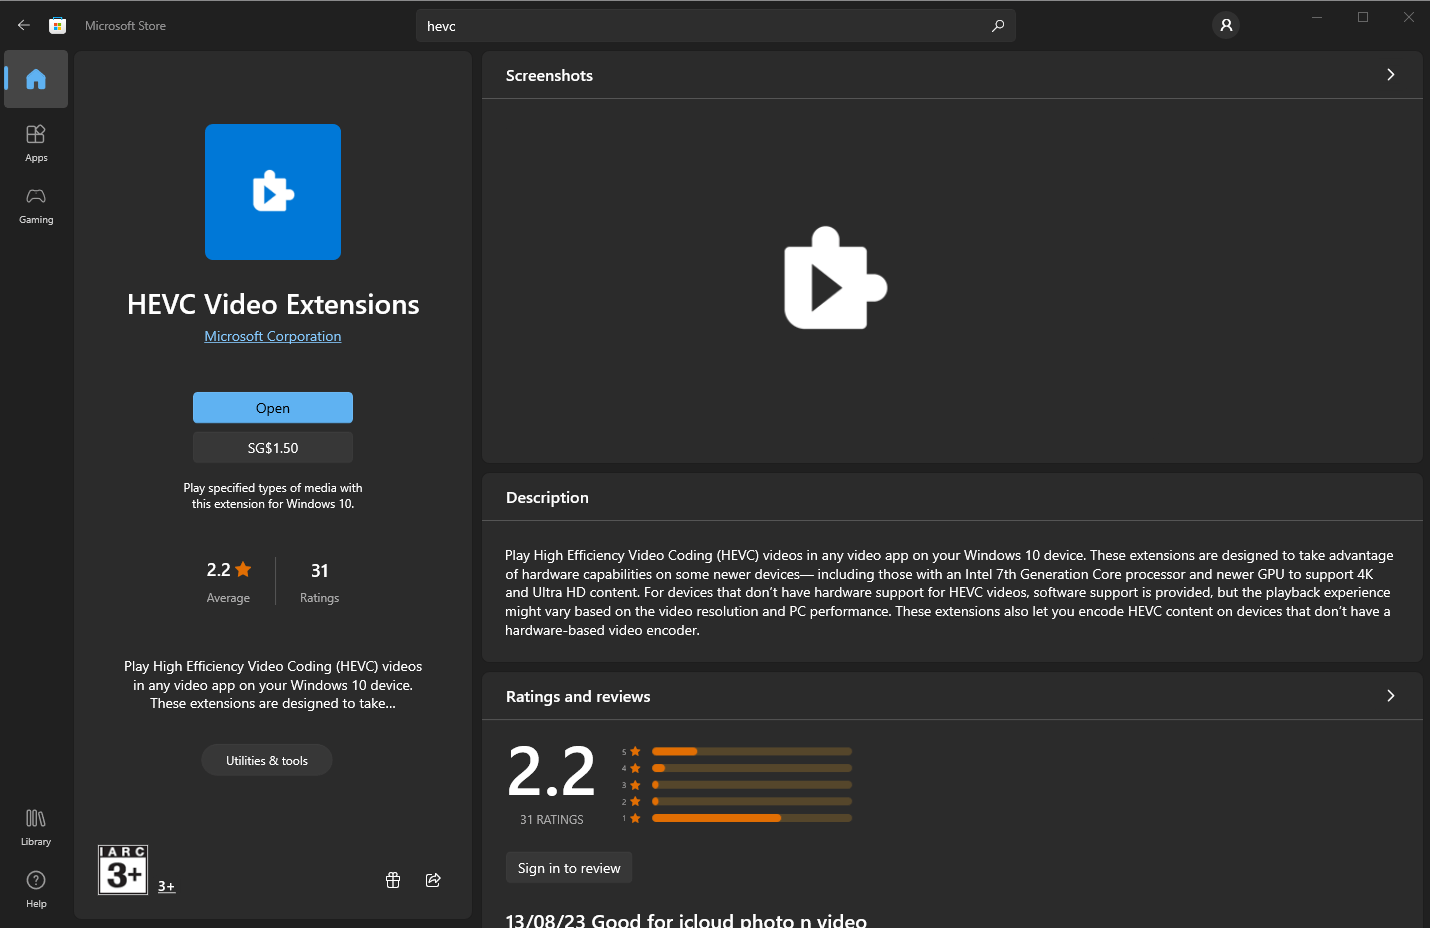1430x928 pixels.
Task: Open the Gaming sidebar section
Action: [x=36, y=206]
